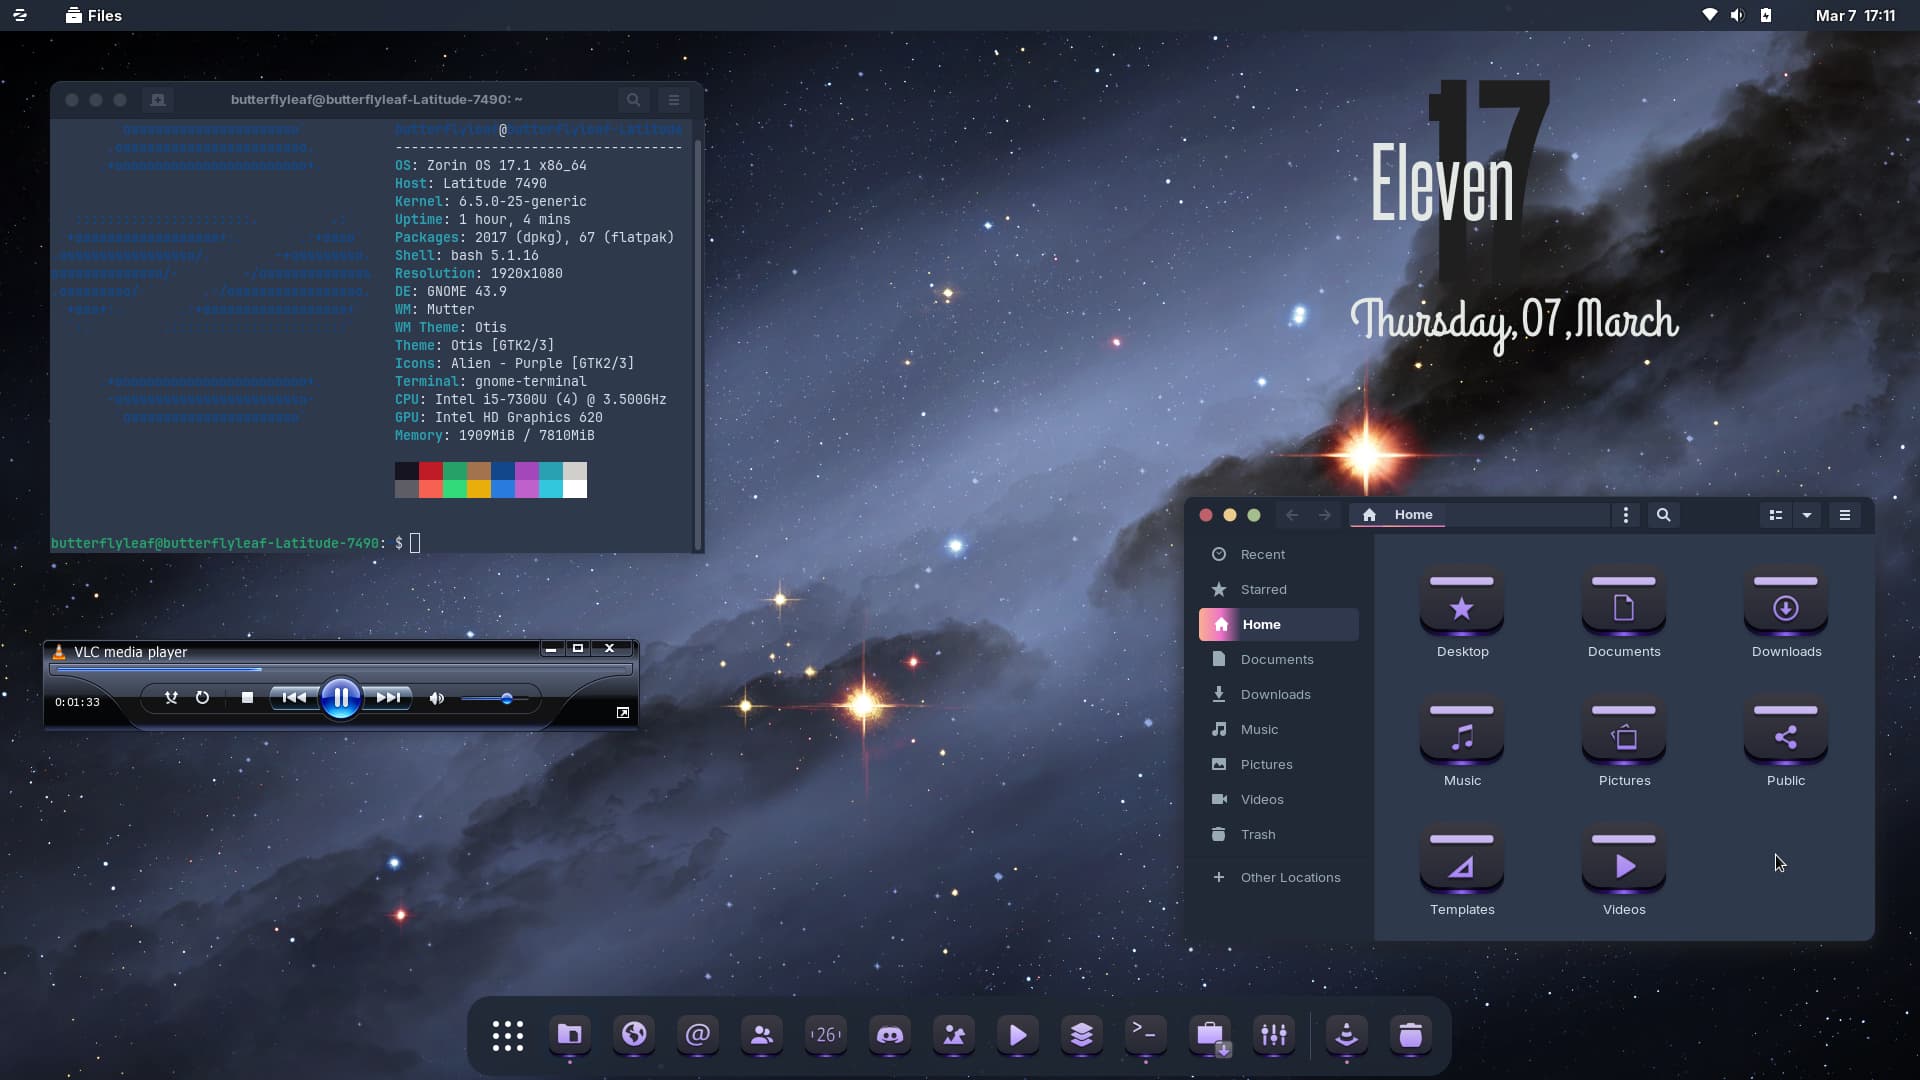Select the Videos folder icon in grid
This screenshot has width=1920, height=1080.
click(x=1624, y=861)
